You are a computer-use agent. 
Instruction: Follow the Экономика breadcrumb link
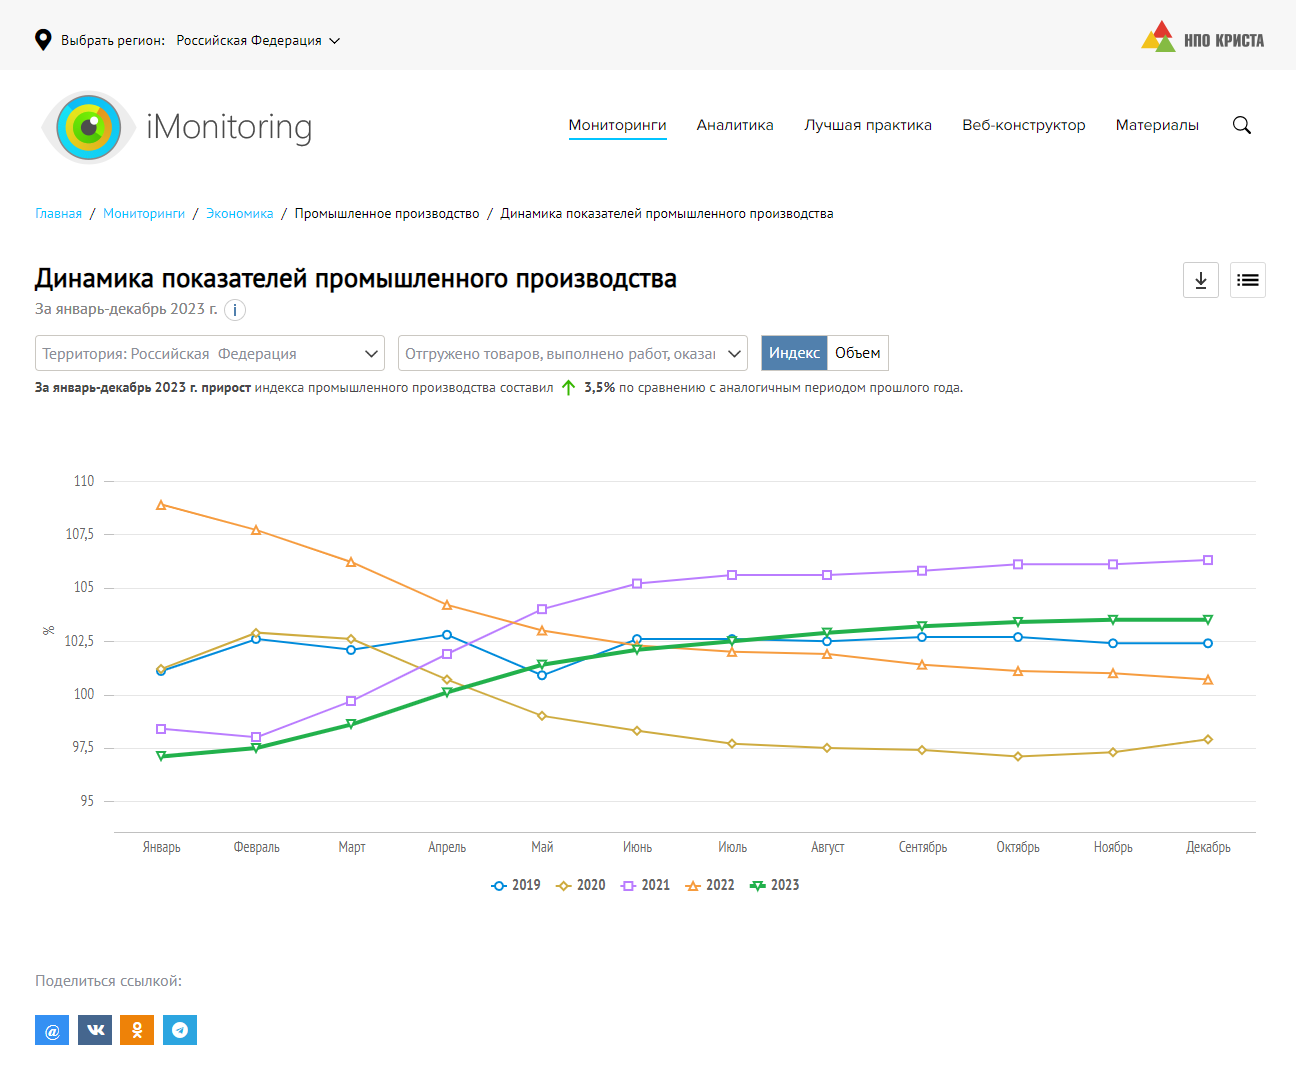[239, 213]
